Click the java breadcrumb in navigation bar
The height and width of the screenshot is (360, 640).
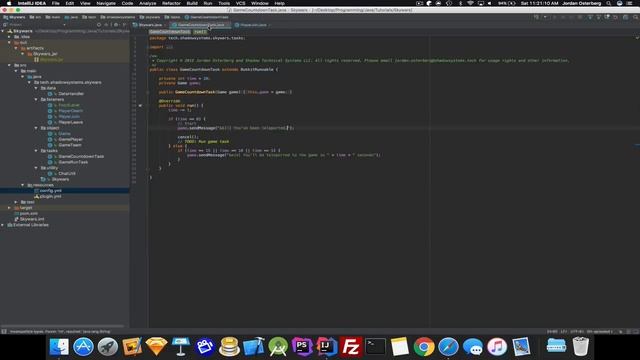tap(71, 17)
